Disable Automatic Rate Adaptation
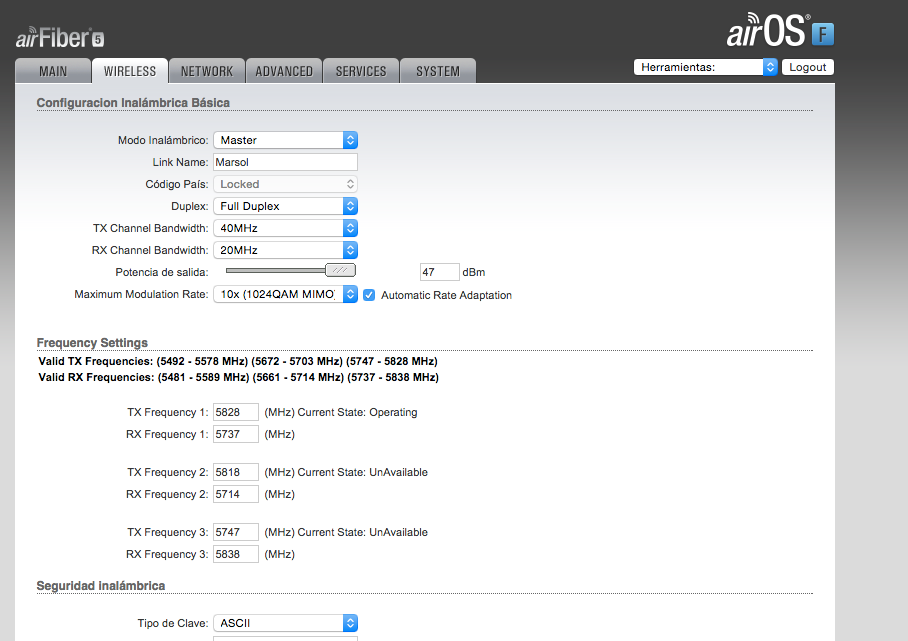The width and height of the screenshot is (908, 641). [369, 295]
